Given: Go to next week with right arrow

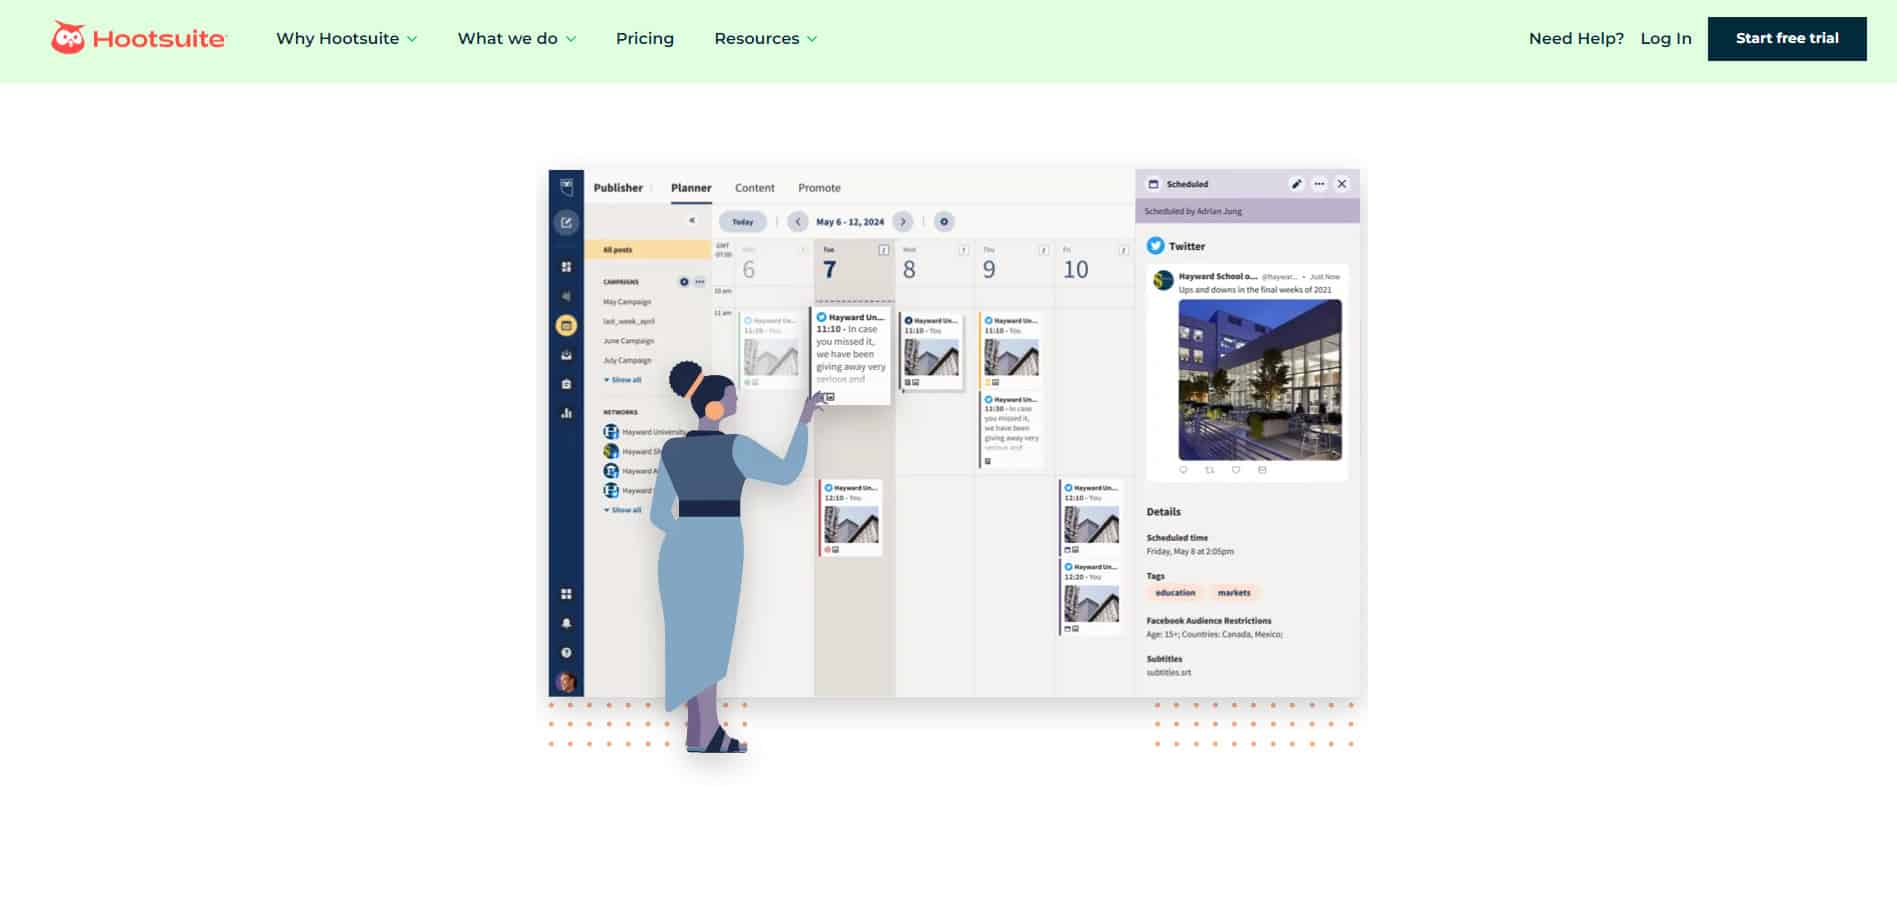Looking at the screenshot, I should pos(903,222).
